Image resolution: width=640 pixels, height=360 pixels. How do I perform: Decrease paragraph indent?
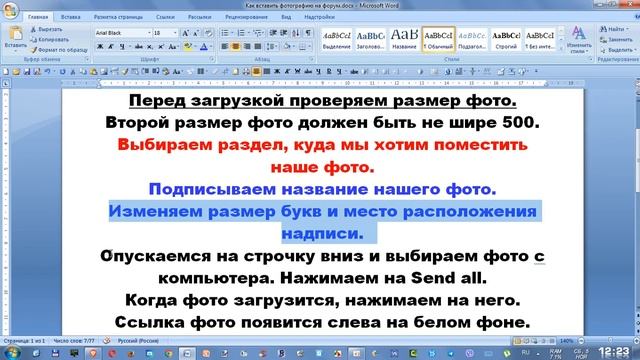click(273, 33)
